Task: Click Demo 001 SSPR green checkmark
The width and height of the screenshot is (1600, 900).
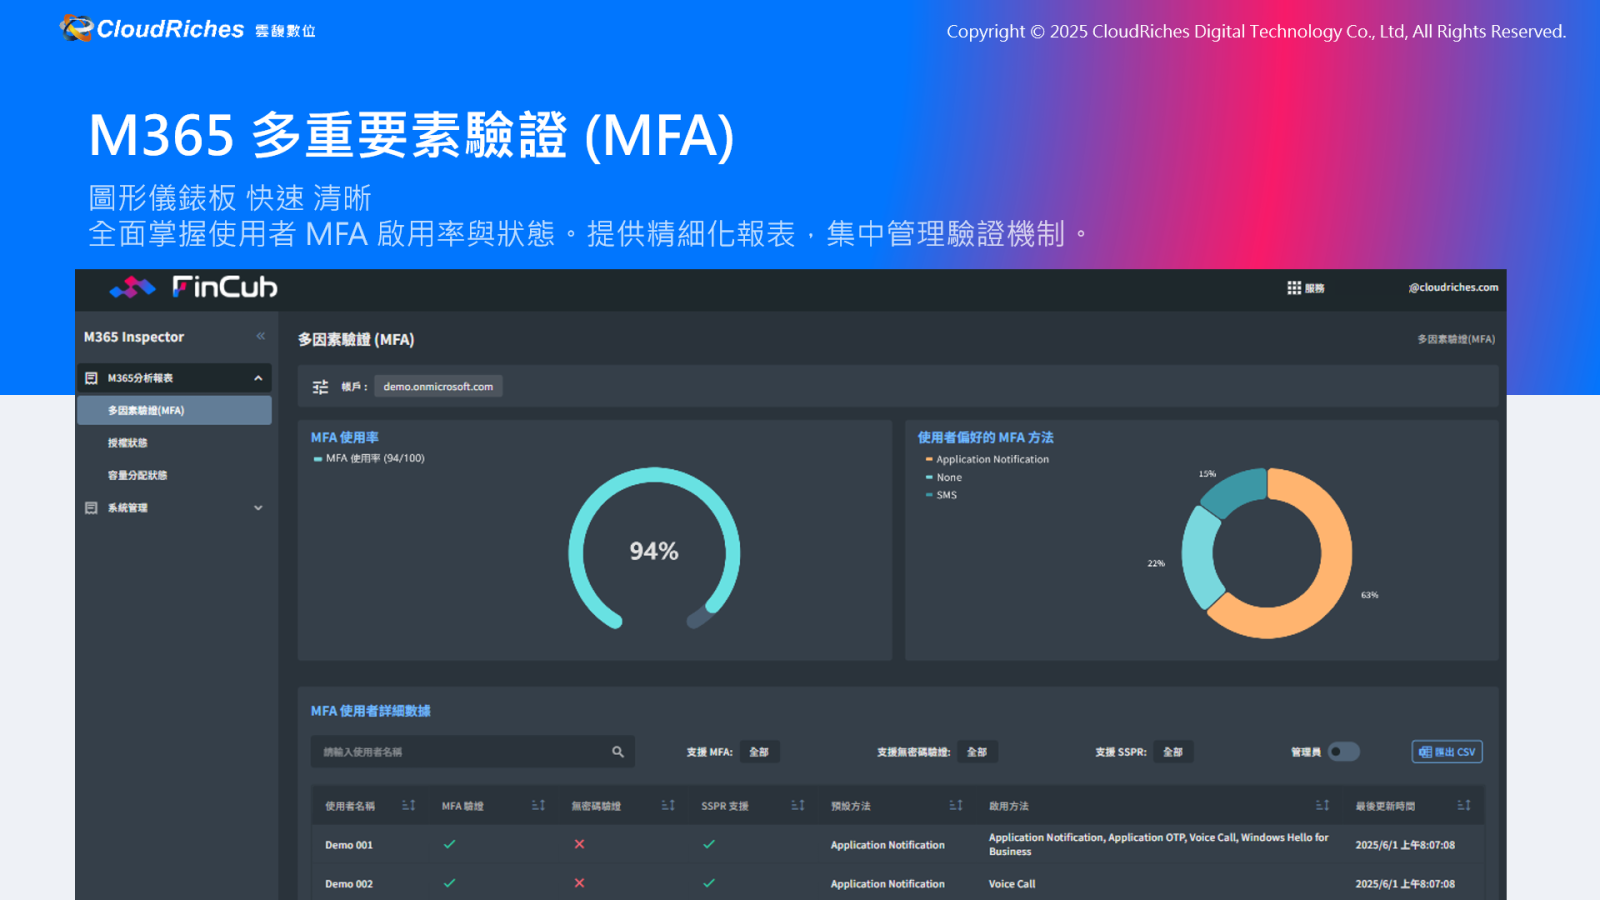Action: coord(709,845)
